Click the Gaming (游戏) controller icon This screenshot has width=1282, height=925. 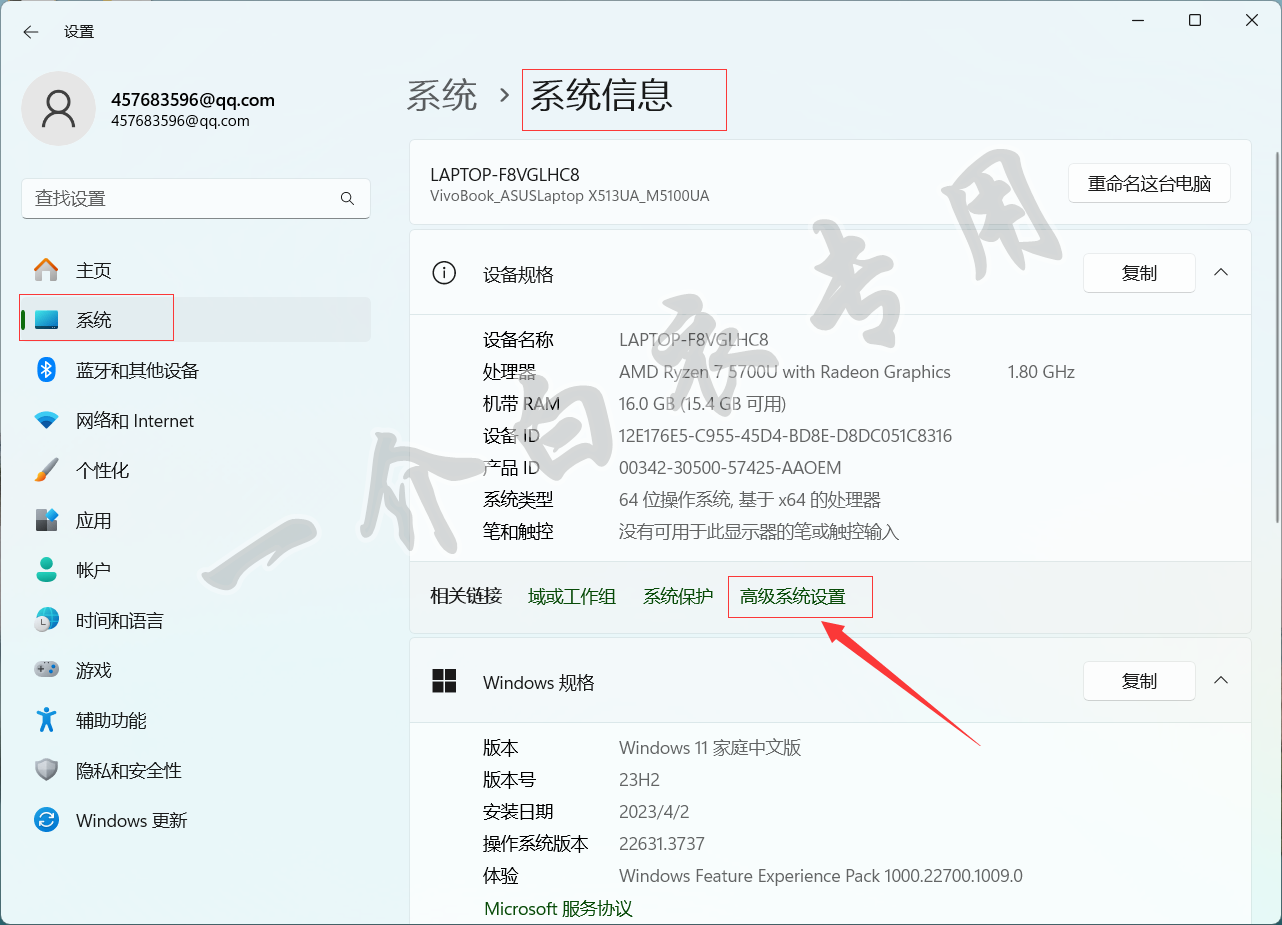[x=46, y=670]
